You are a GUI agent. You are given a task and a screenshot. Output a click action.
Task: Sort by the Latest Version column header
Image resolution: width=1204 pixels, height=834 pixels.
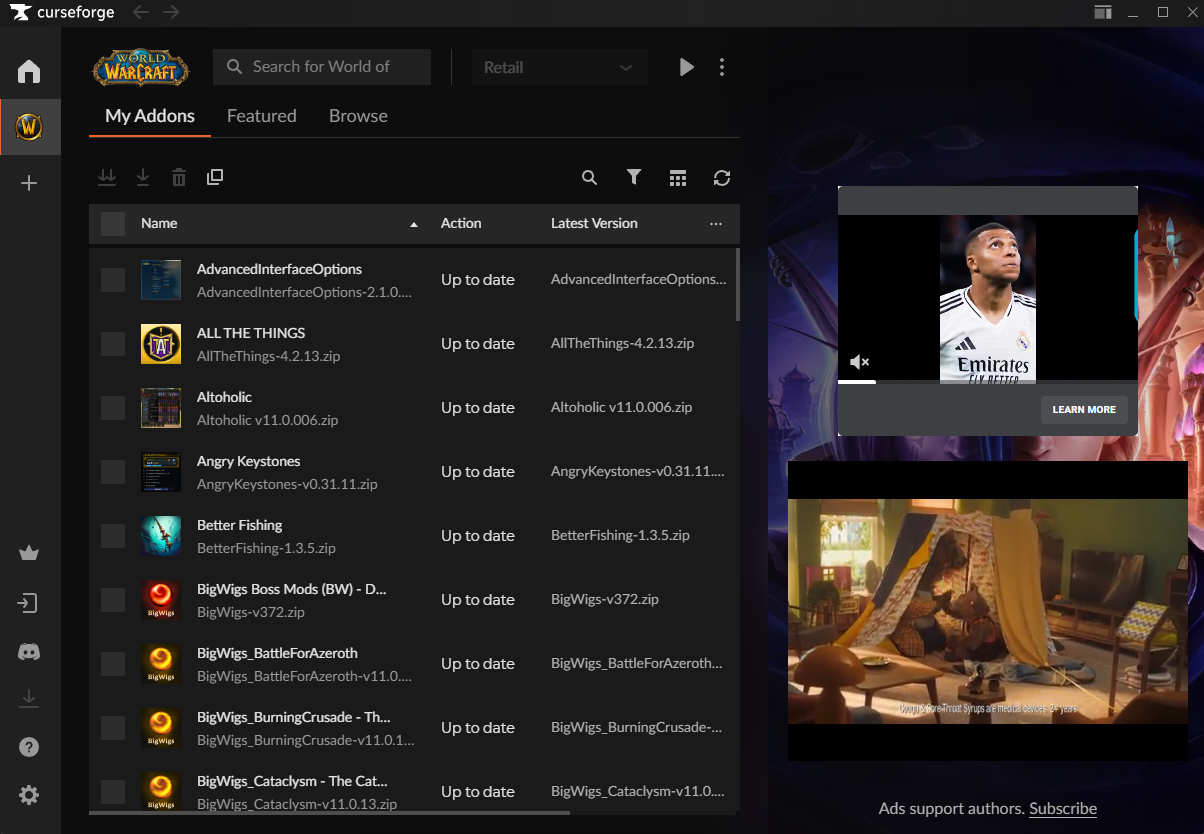click(594, 223)
